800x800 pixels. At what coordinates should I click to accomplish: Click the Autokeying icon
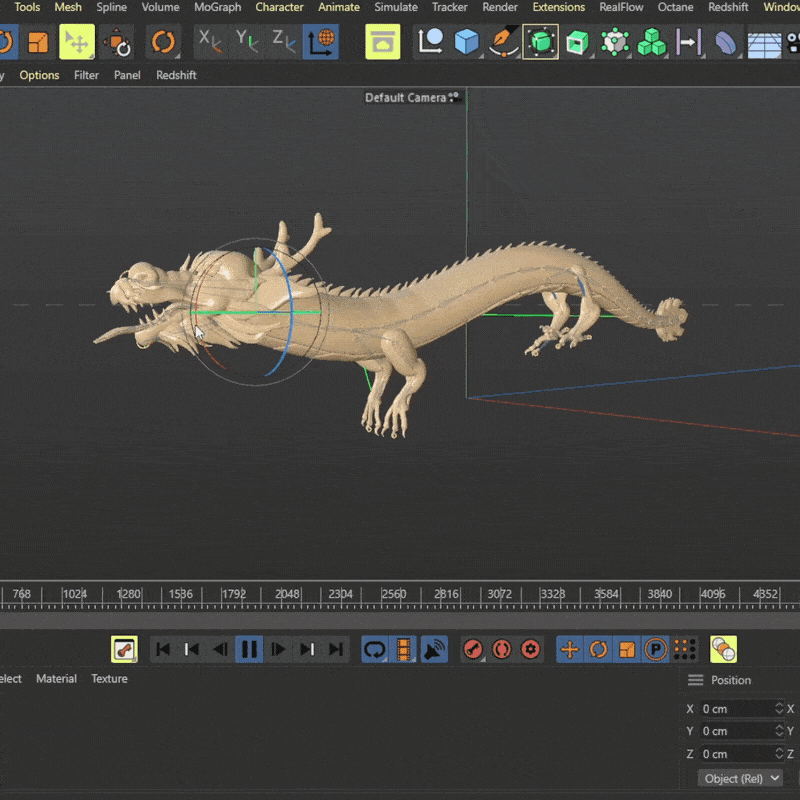(502, 649)
